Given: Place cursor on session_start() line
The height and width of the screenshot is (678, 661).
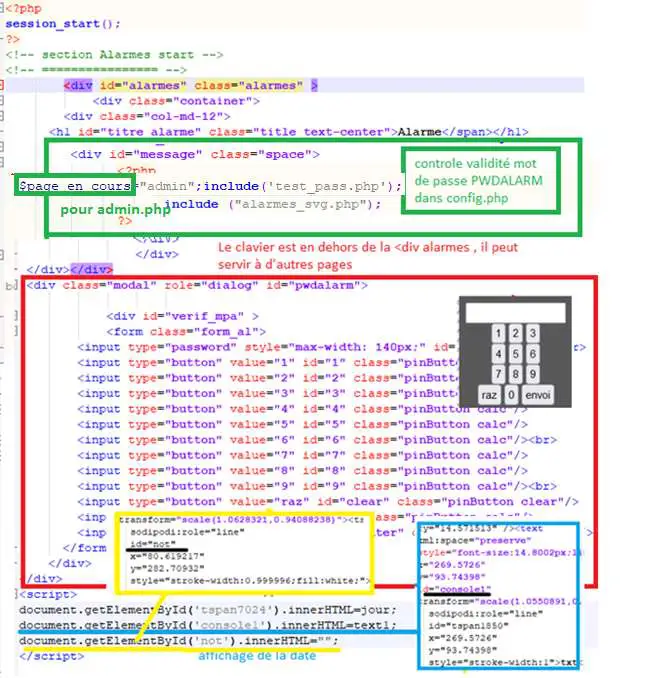Looking at the screenshot, I should point(63,23).
